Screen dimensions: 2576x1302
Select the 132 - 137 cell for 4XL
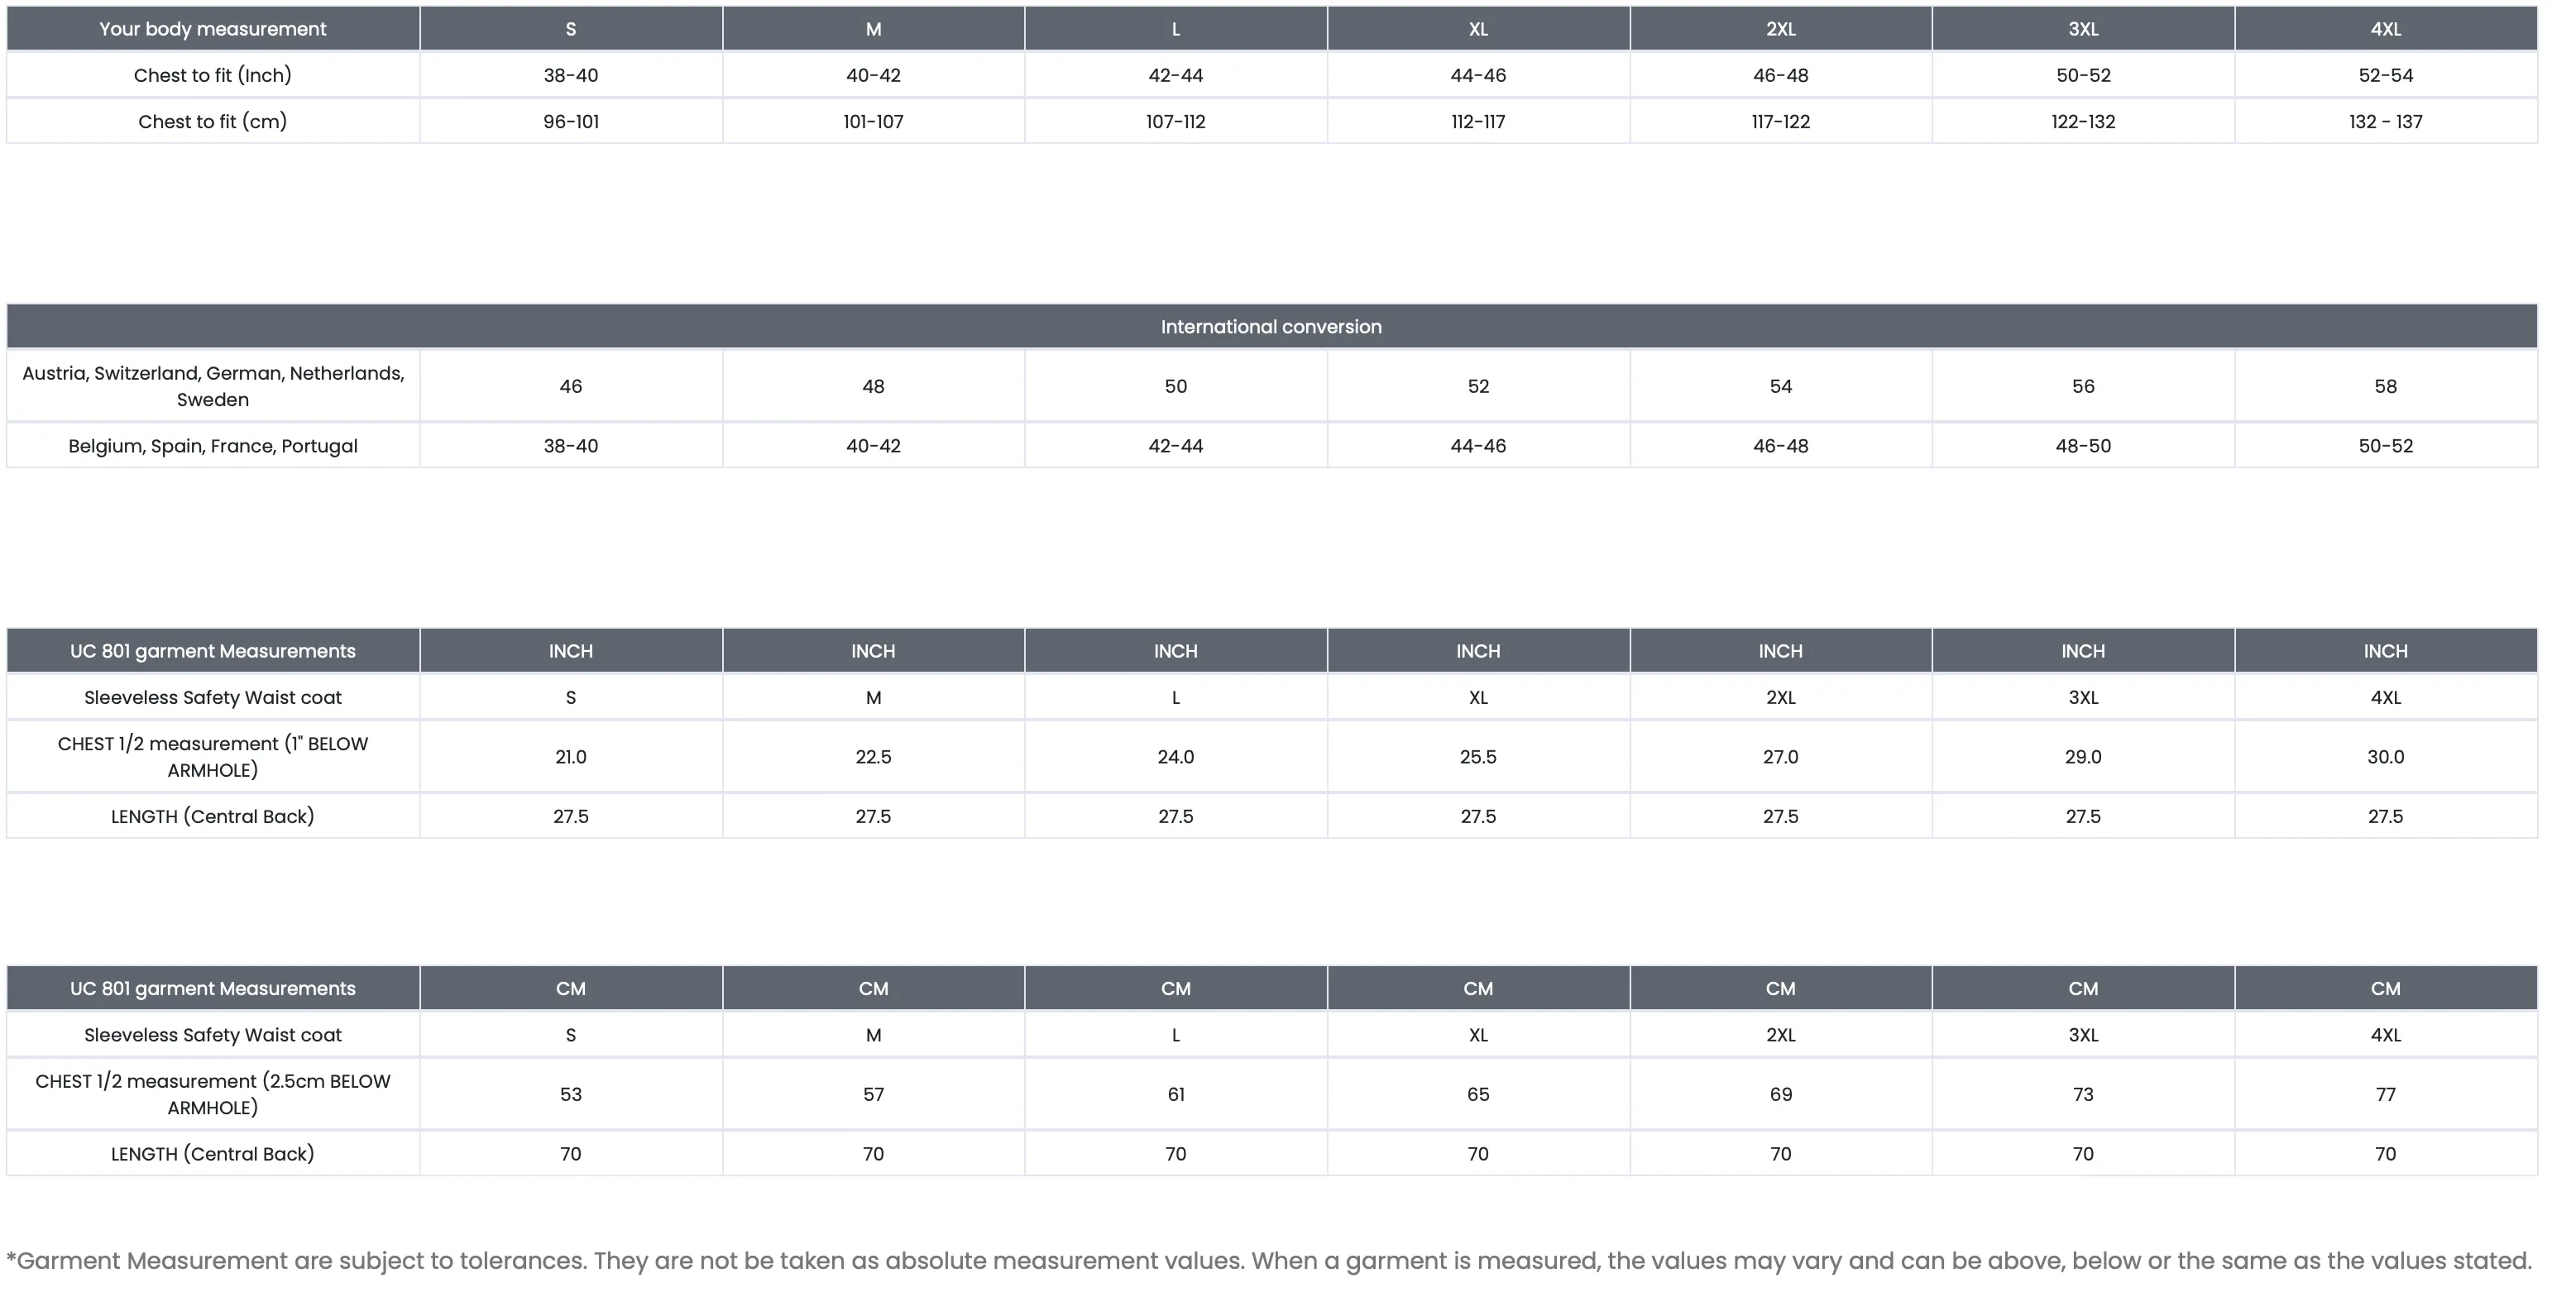2386,121
